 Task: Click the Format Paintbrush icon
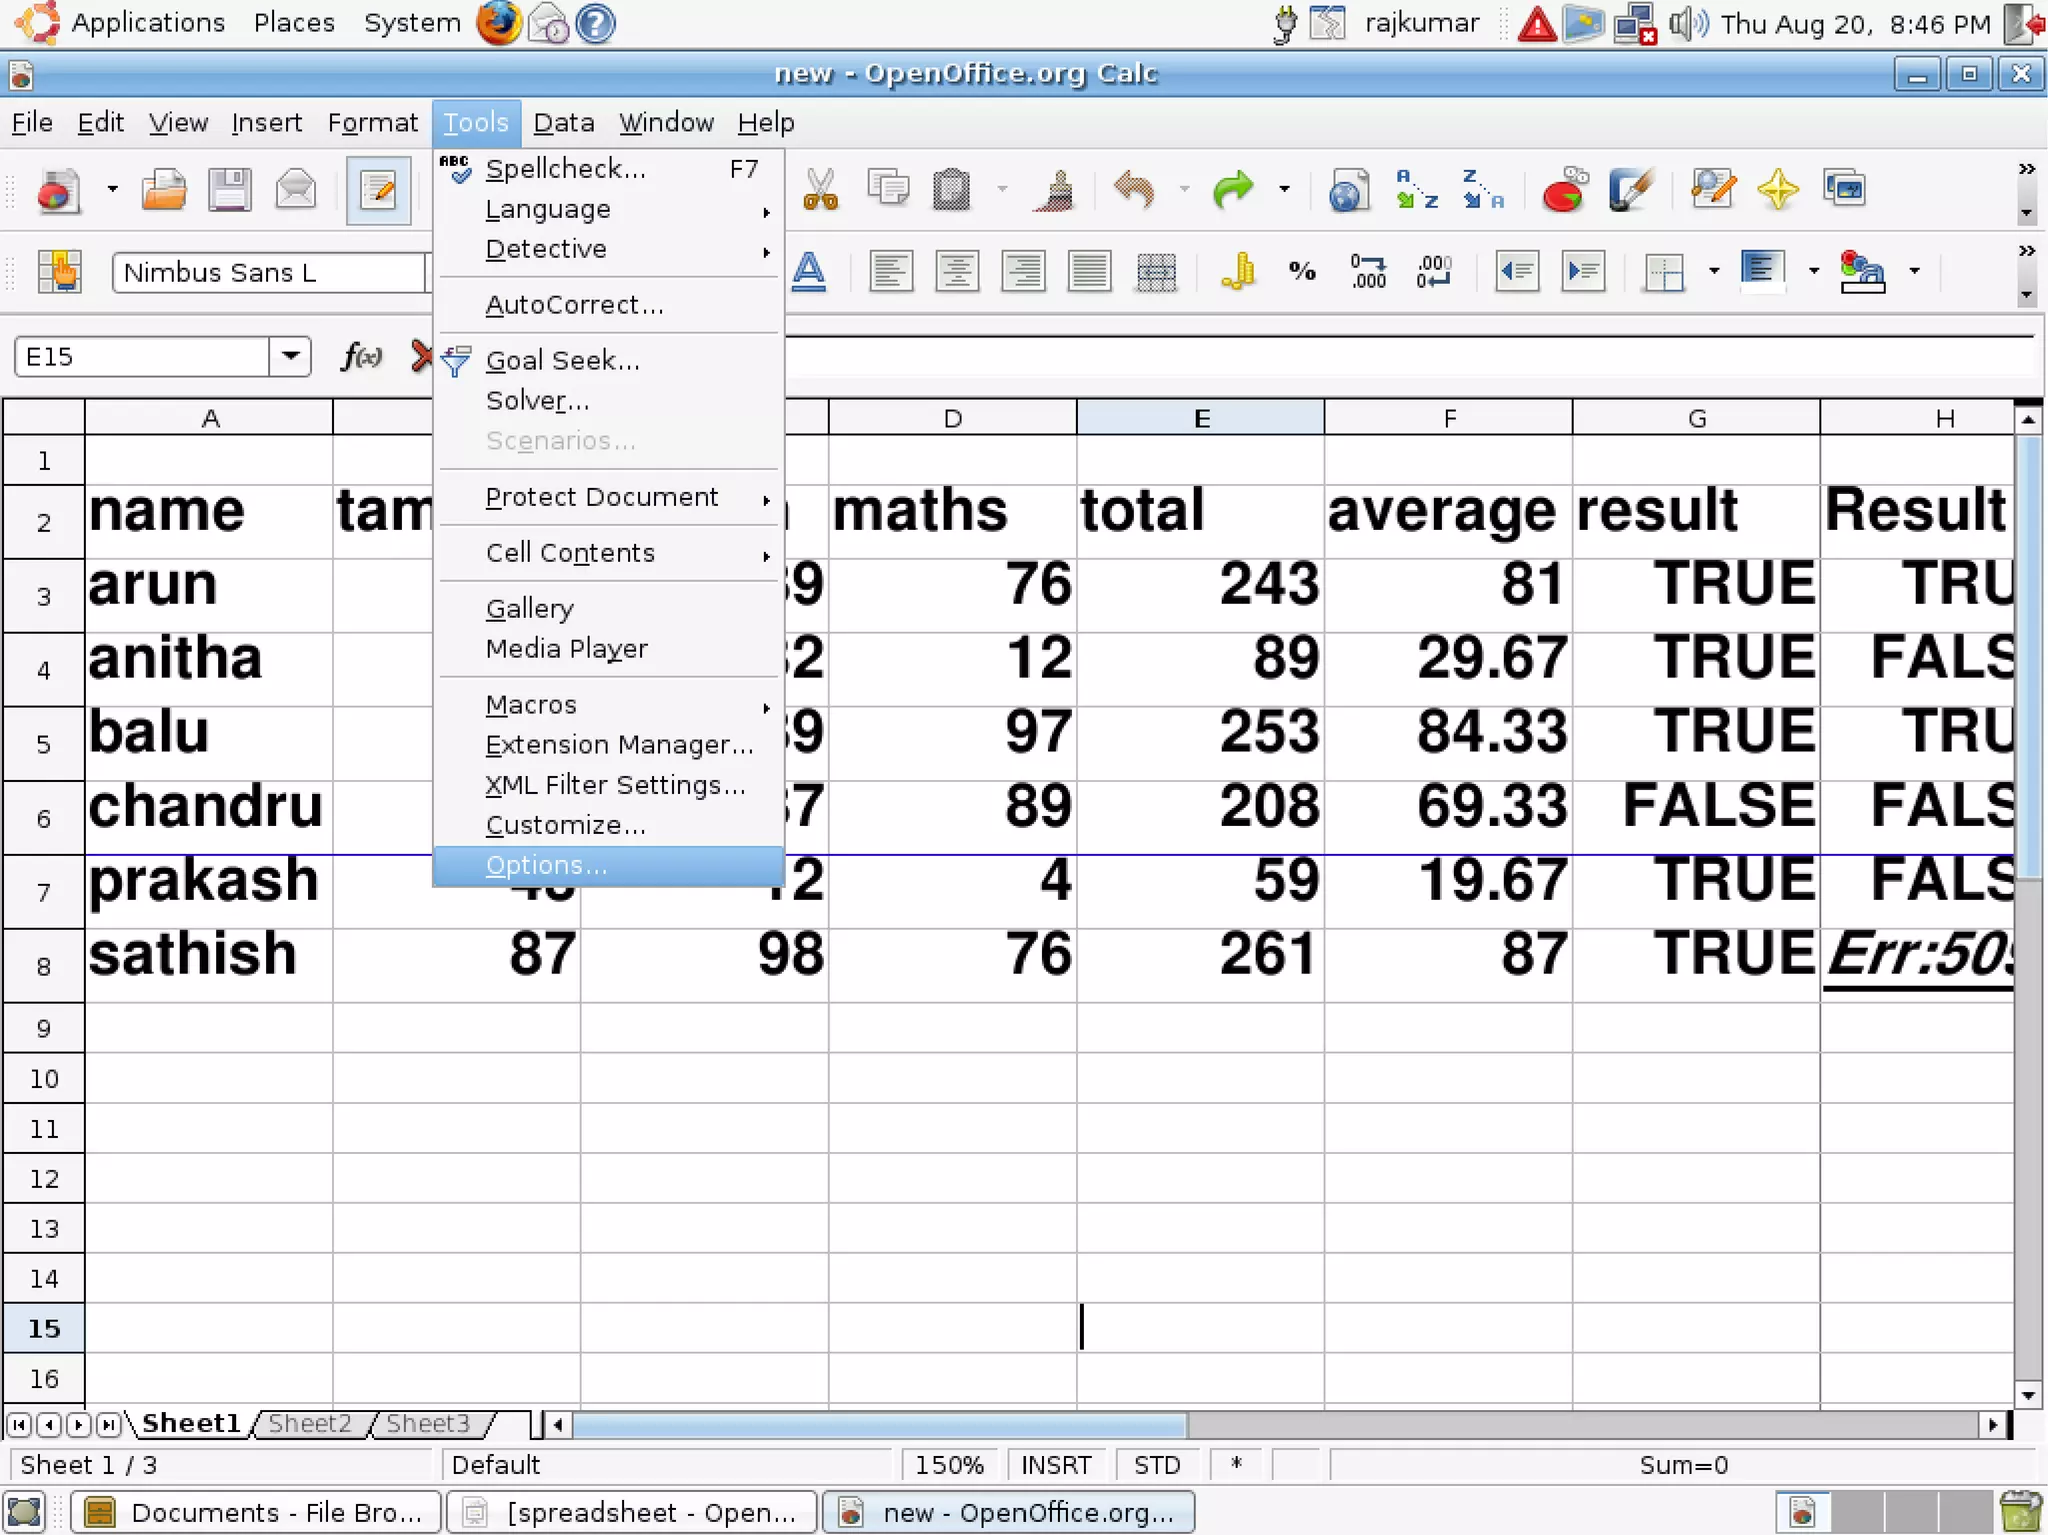(1054, 190)
